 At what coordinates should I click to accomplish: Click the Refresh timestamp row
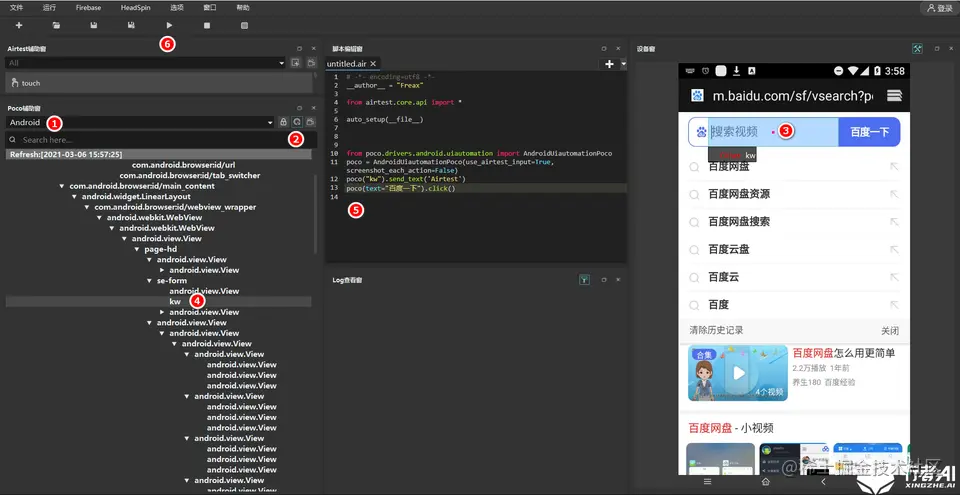coord(159,154)
